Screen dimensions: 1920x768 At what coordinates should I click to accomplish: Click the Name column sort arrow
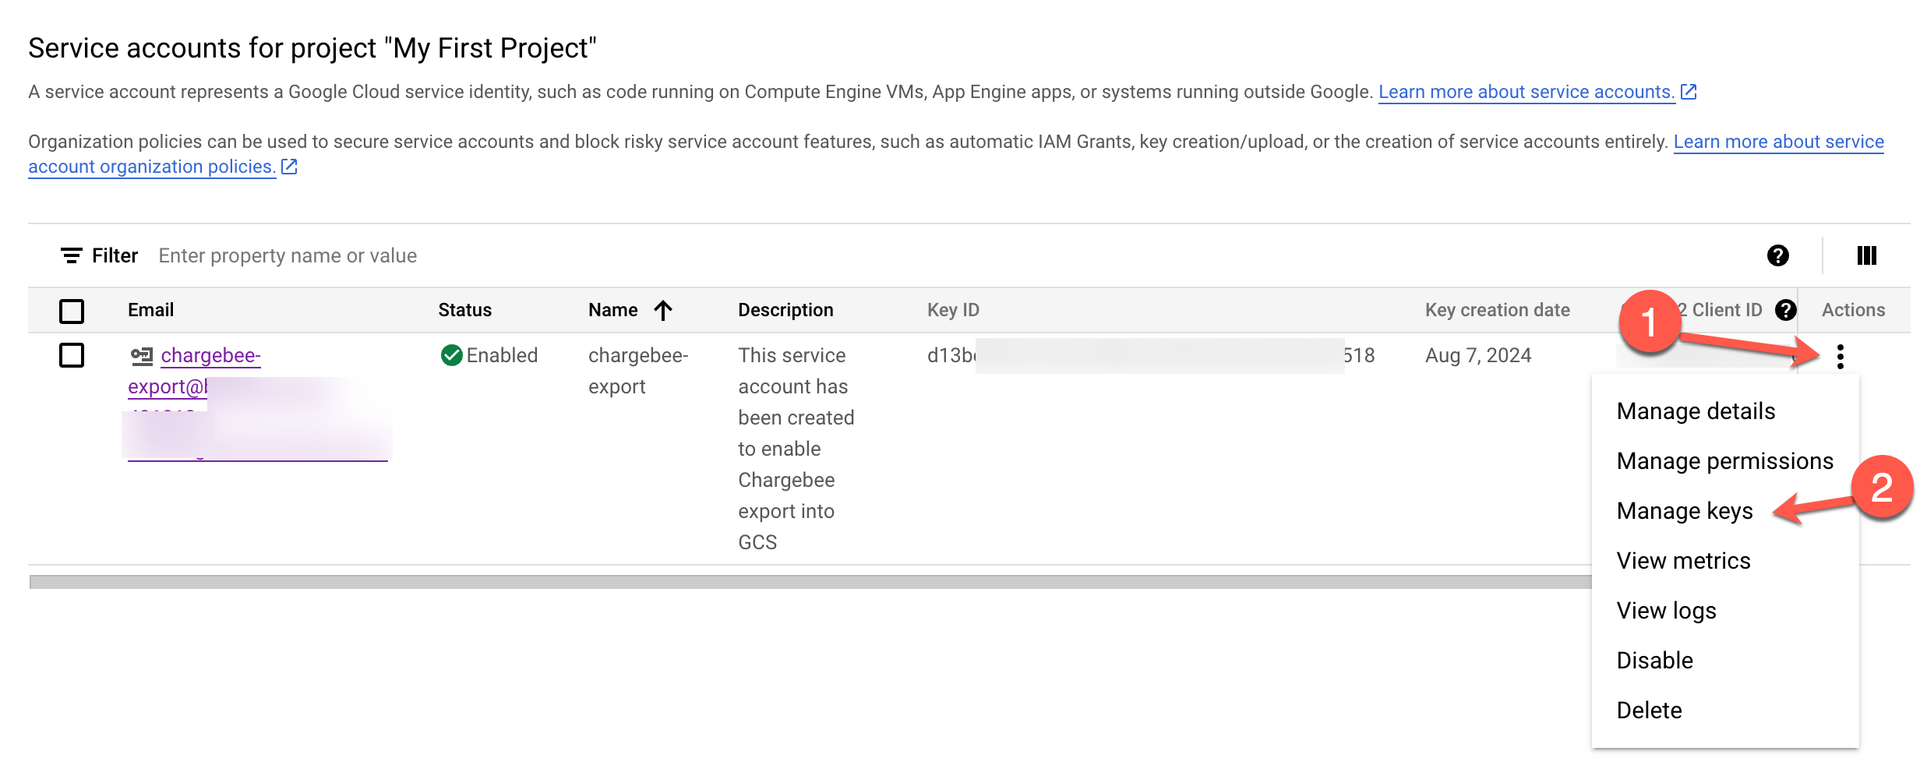663,310
